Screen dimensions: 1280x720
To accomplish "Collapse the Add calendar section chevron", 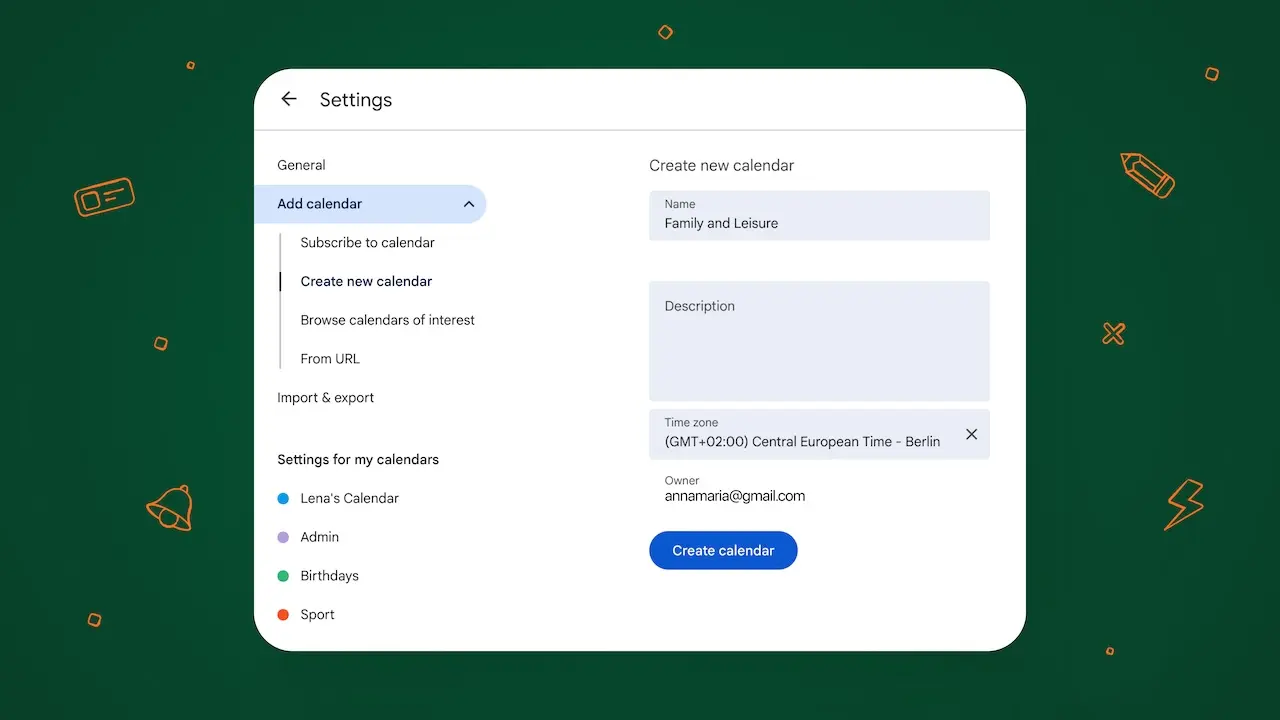I will click(468, 204).
